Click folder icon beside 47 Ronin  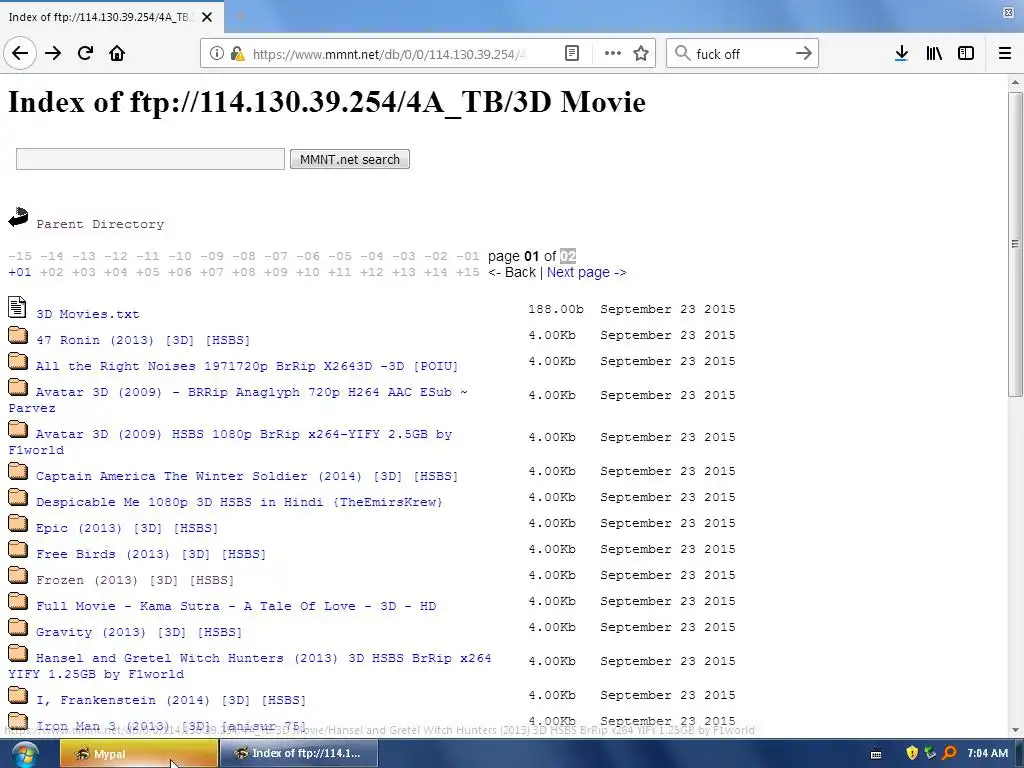(x=18, y=335)
